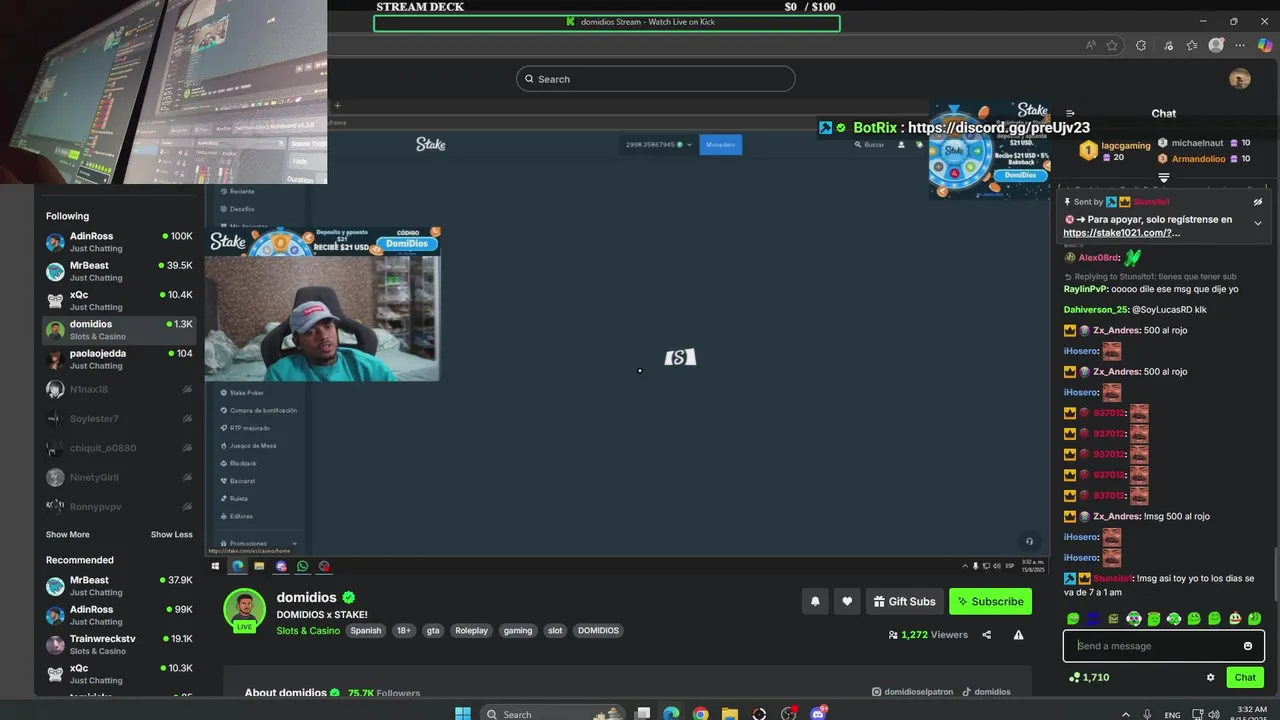Select the slot tag
Screen dimensions: 1280x720
coord(555,631)
